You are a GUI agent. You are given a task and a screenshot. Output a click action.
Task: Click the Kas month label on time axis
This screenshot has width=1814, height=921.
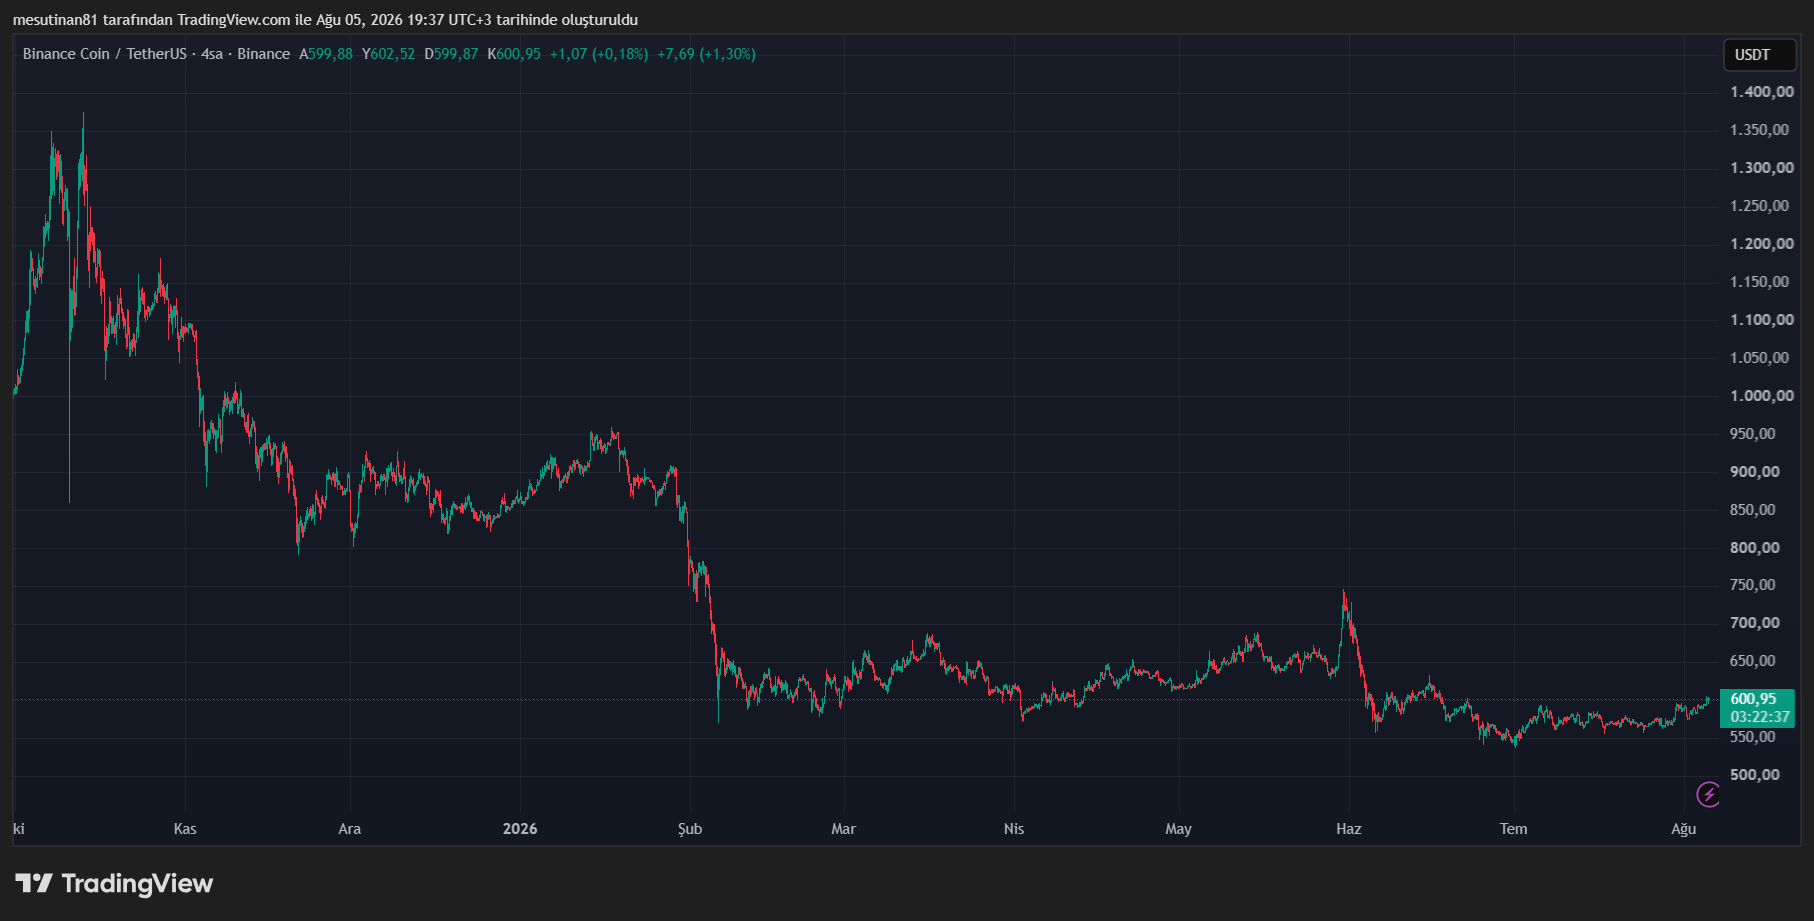point(185,829)
